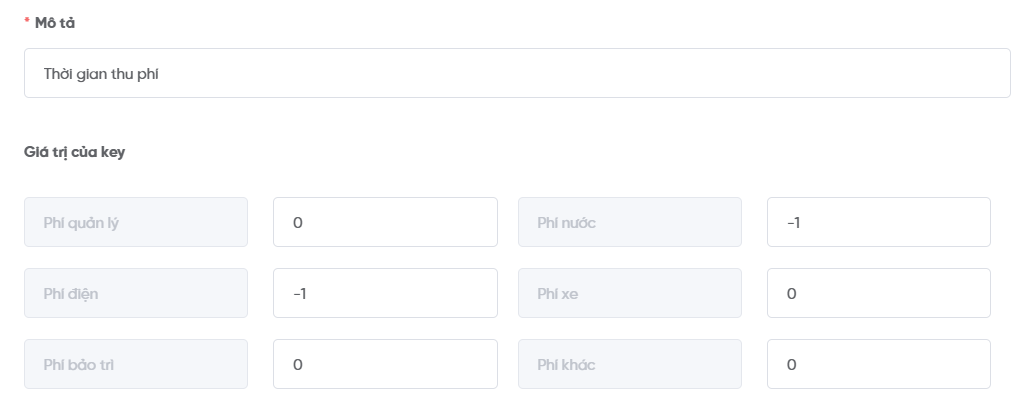Click the disabled Phí điện key field

[136, 293]
